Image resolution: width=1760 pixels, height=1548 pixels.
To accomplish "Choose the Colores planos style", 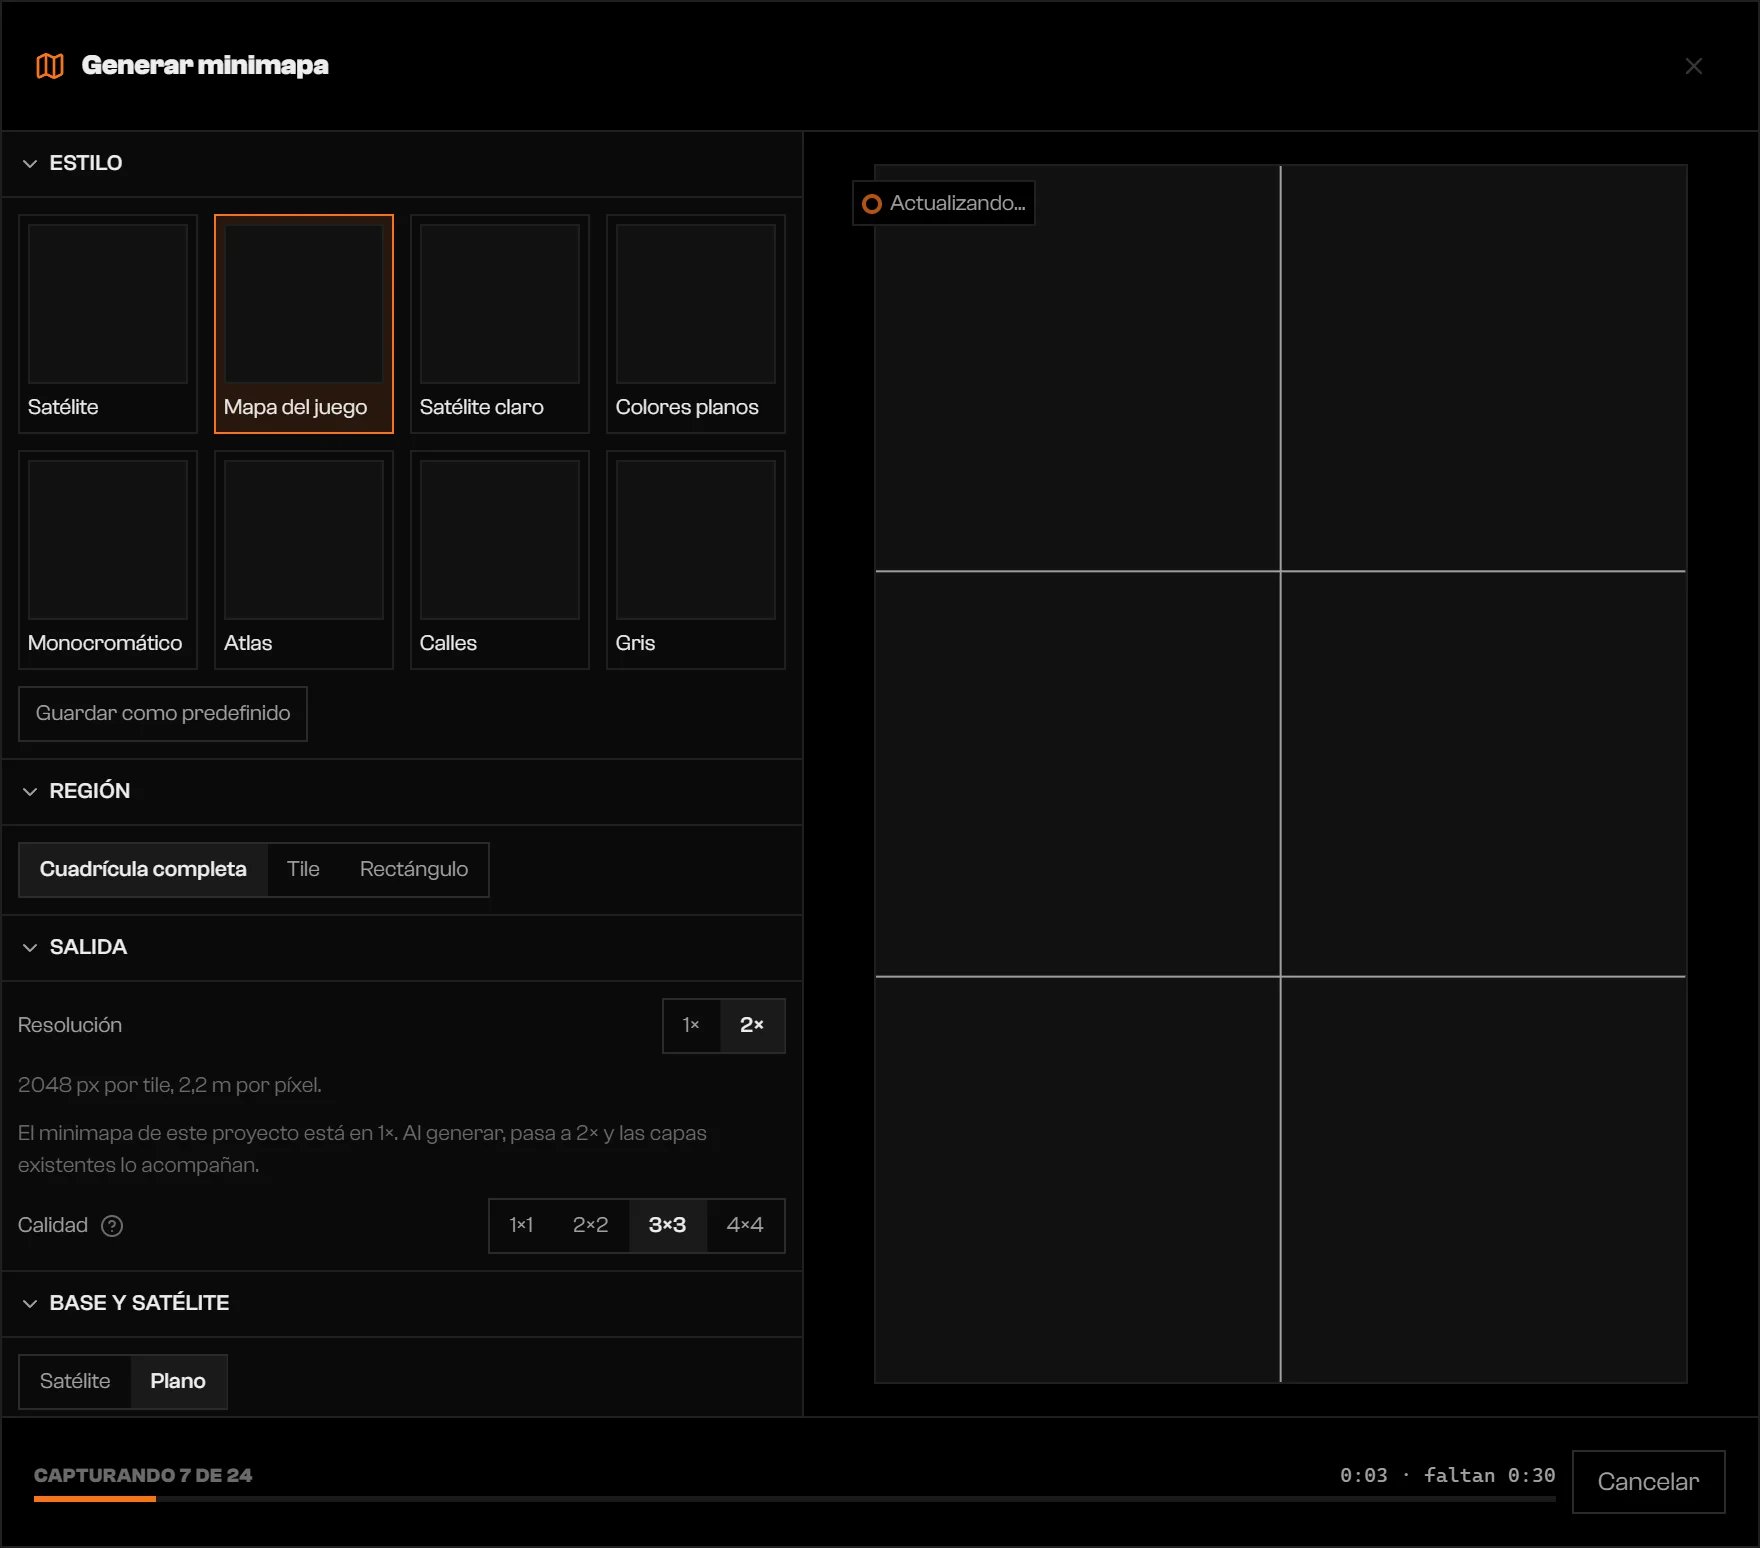I will point(696,324).
